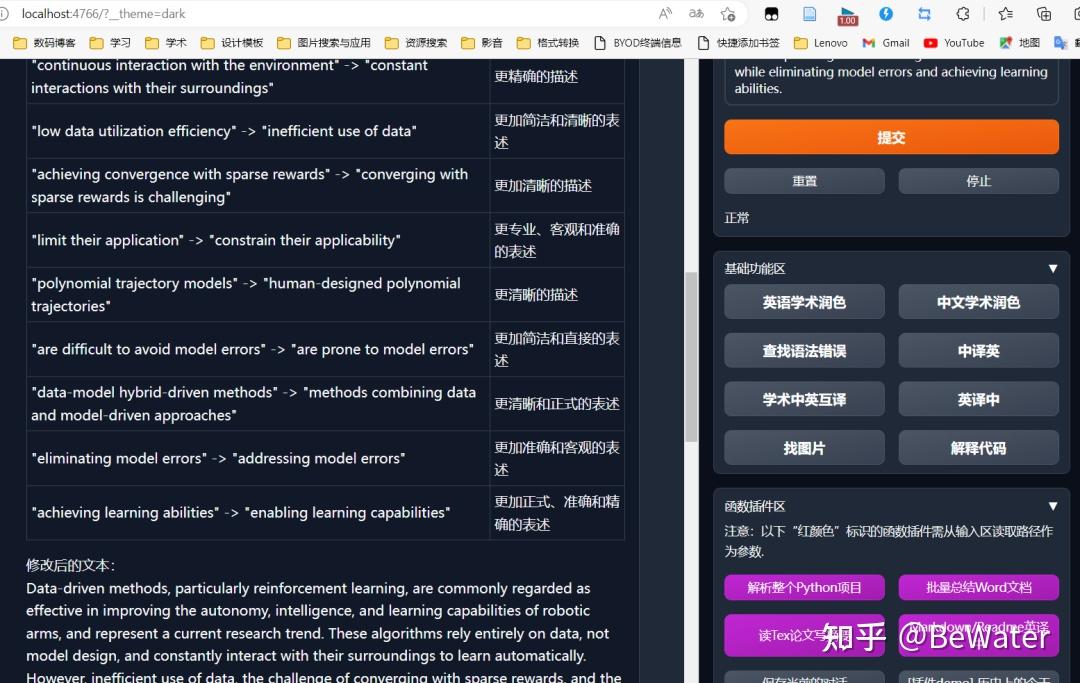The width and height of the screenshot is (1080, 683).
Task: Open the 学术 bookmarks folder
Action: coord(166,43)
